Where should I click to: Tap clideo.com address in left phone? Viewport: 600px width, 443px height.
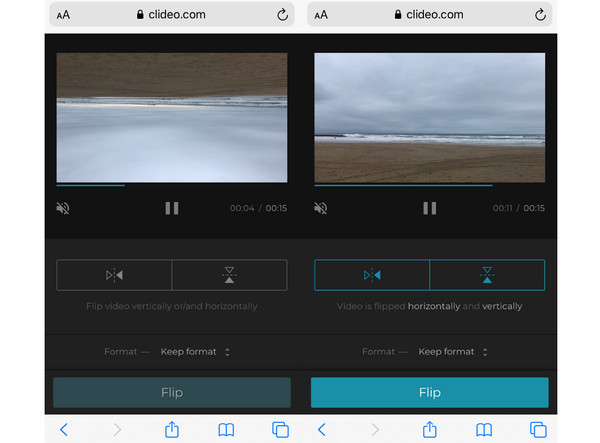[x=171, y=15]
